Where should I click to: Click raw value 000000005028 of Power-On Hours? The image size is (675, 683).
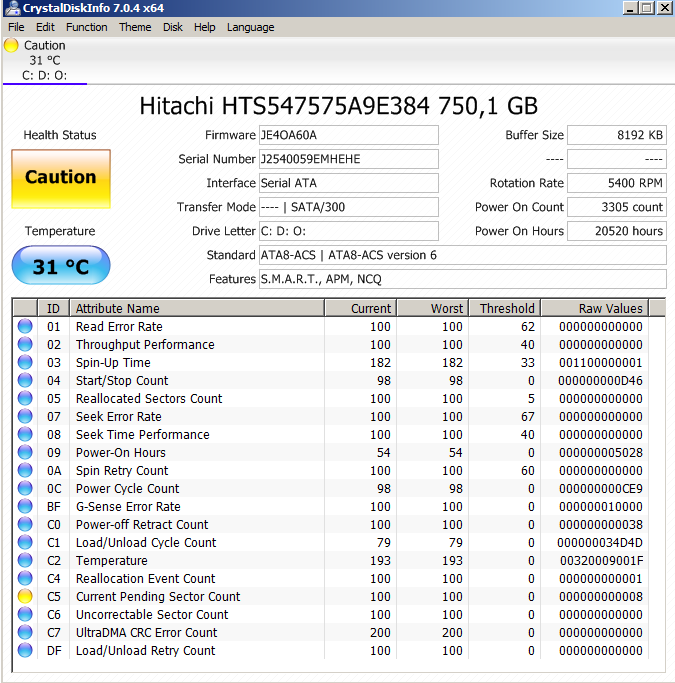601,453
